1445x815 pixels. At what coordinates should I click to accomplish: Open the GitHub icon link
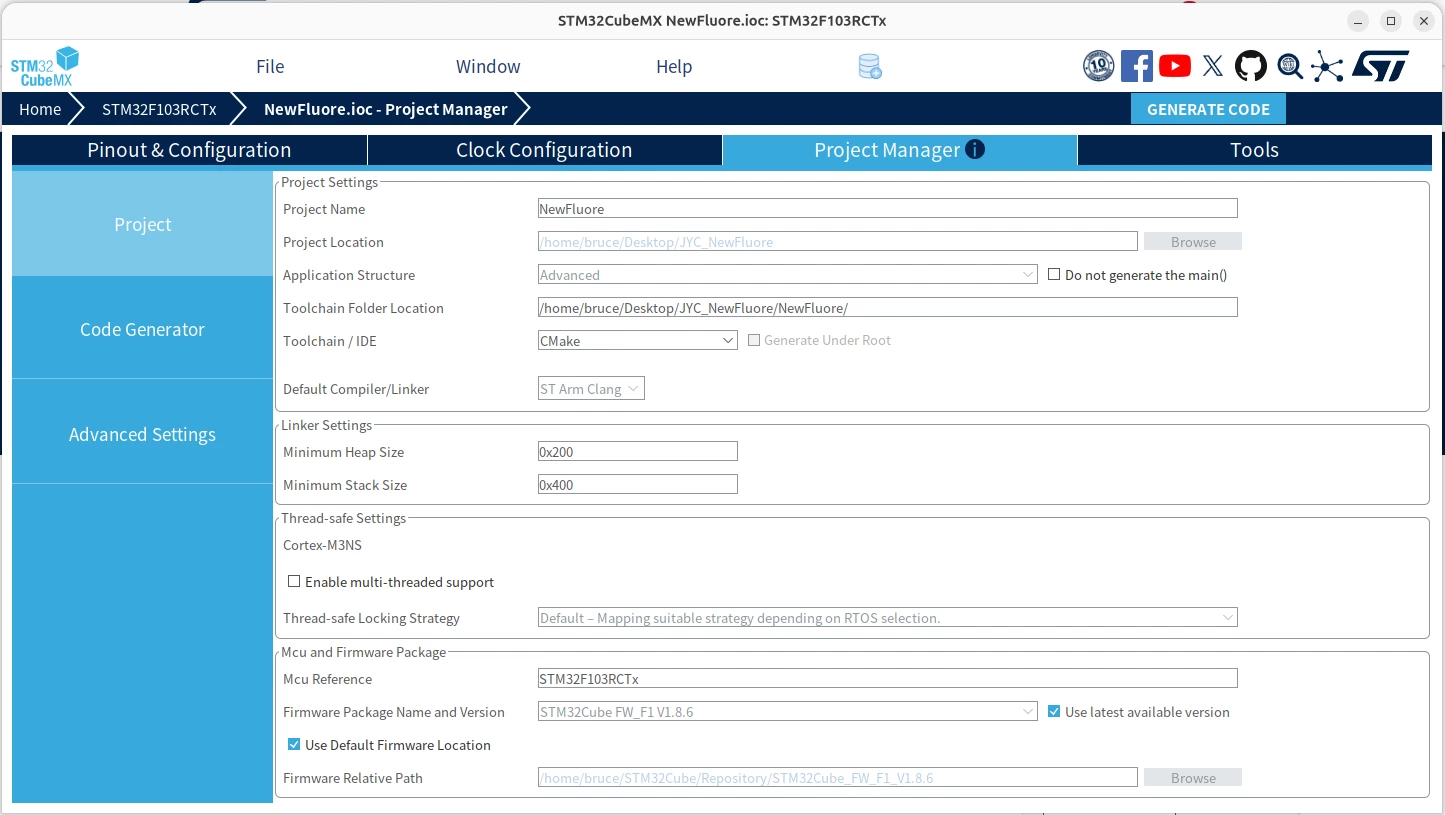tap(1251, 66)
